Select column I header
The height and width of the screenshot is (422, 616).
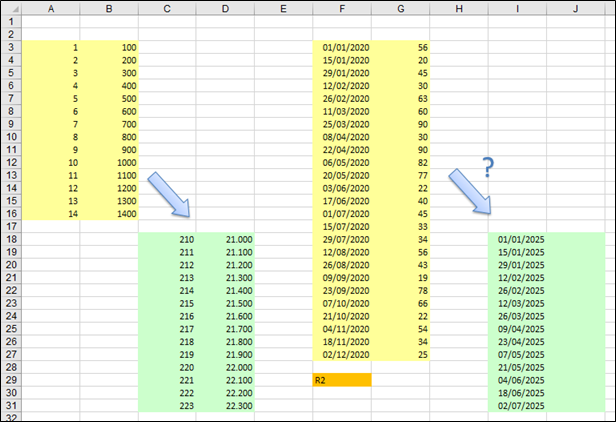[517, 9]
